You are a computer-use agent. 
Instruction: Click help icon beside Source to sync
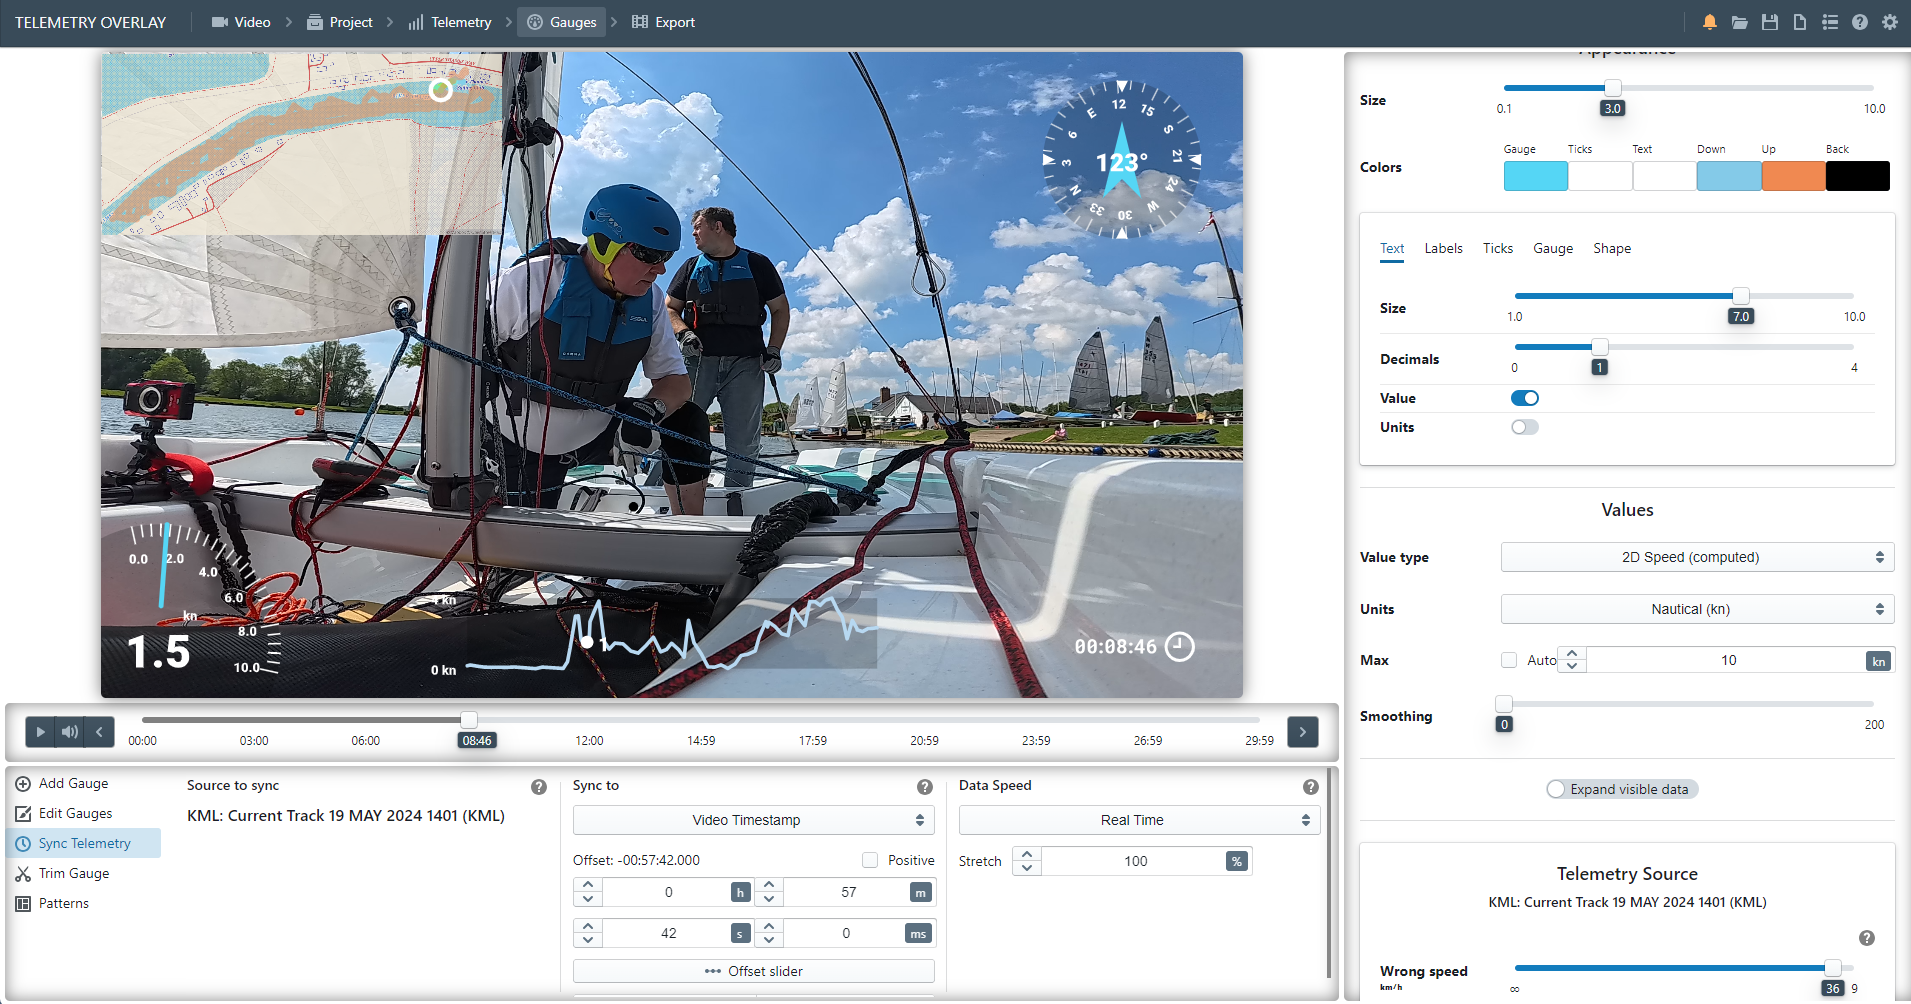pos(539,787)
